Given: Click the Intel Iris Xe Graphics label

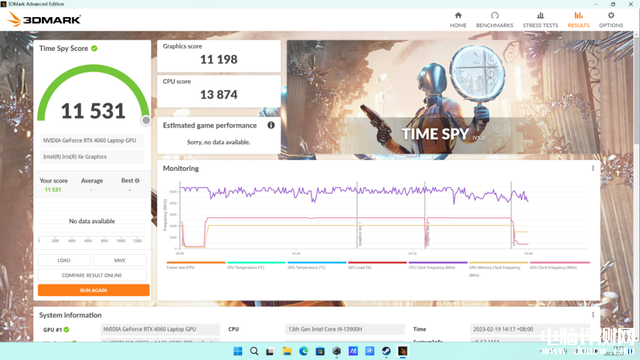Looking at the screenshot, I should click(92, 157).
